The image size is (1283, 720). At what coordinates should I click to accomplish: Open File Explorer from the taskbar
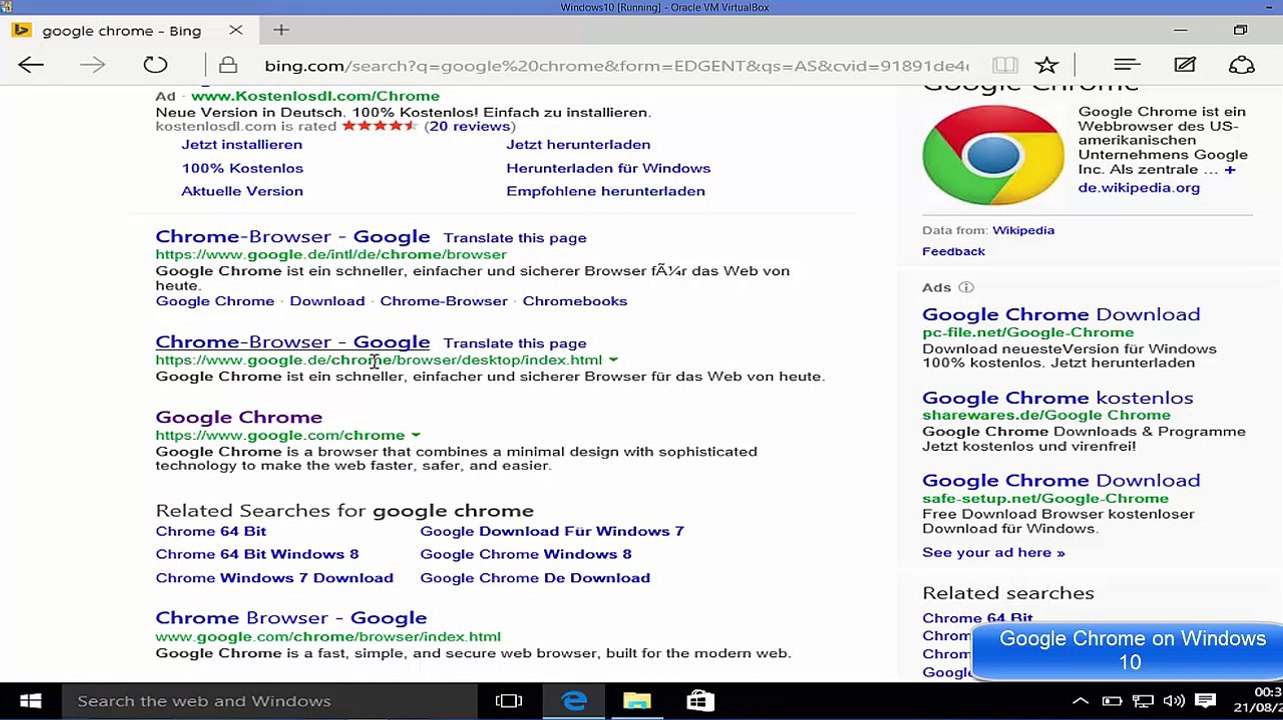click(637, 701)
